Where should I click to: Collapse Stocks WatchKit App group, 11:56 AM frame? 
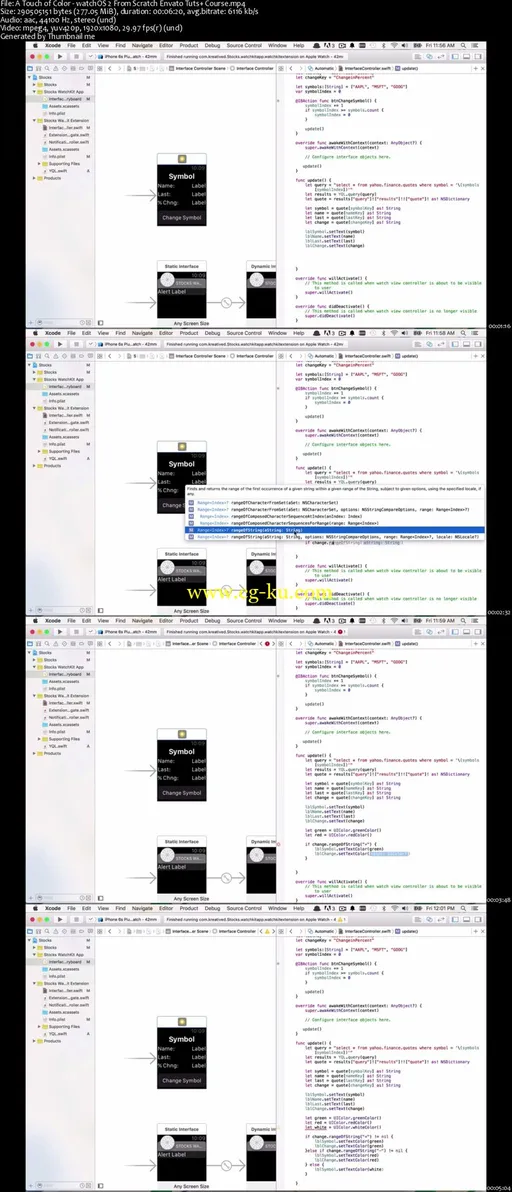click(x=35, y=92)
